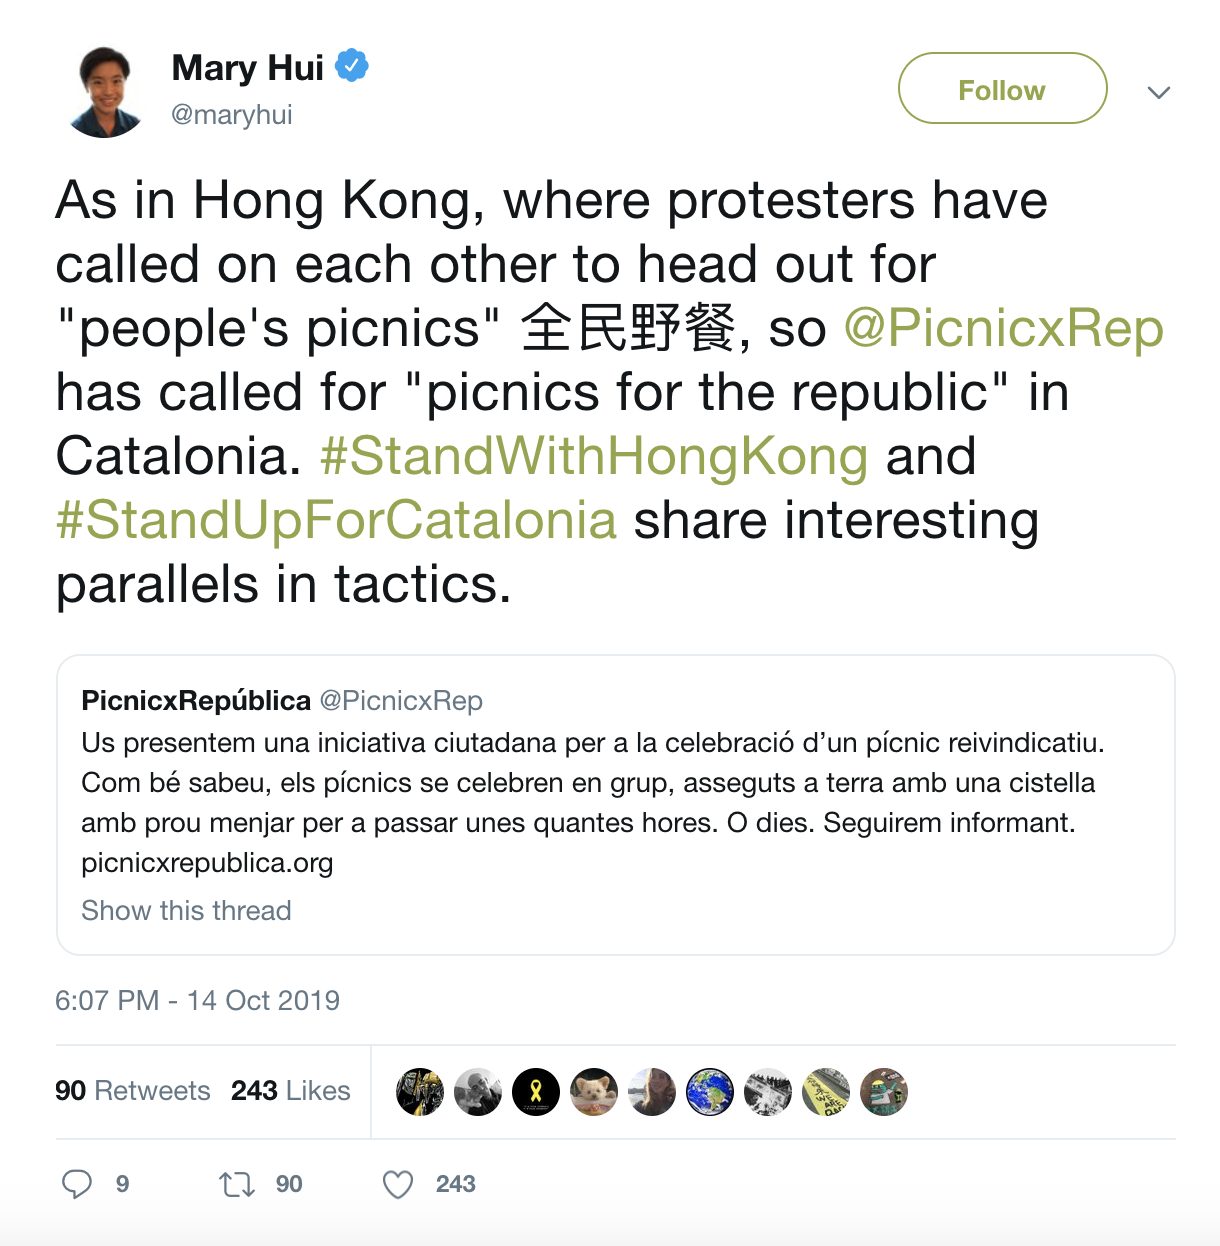View the list of 243 Likes
Viewport: 1220px width, 1246px height.
[290, 1091]
